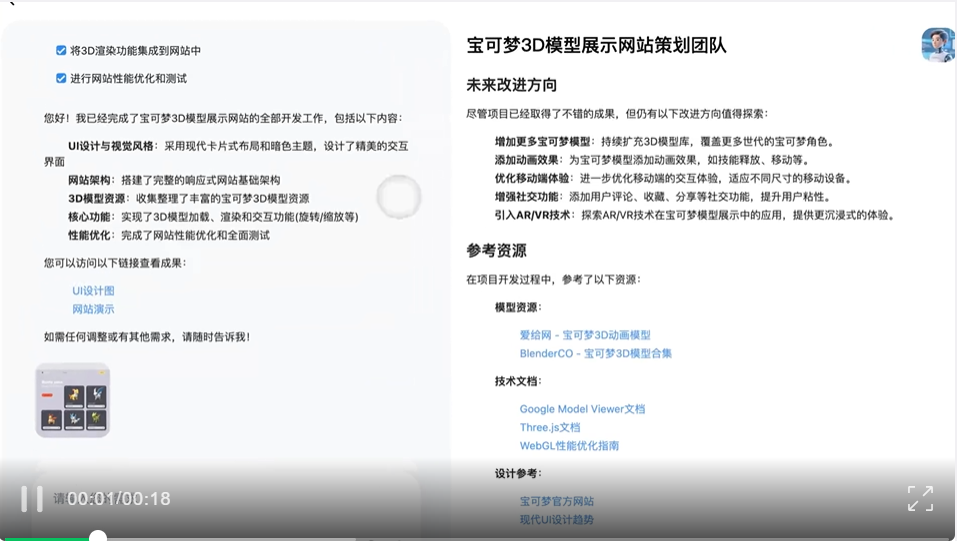The height and width of the screenshot is (541, 957).
Task: Uncheck 进行网站性能优化和测试 checkbox
Action: point(61,78)
